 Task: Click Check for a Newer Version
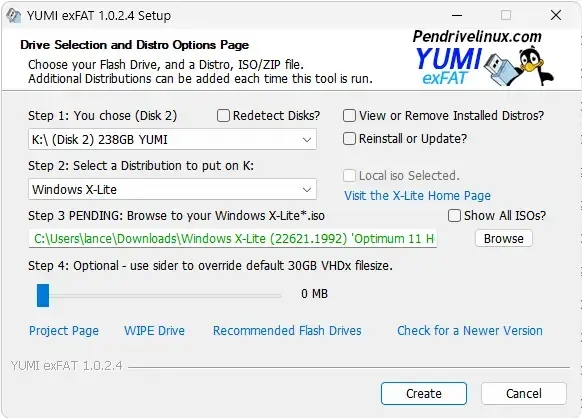470,330
